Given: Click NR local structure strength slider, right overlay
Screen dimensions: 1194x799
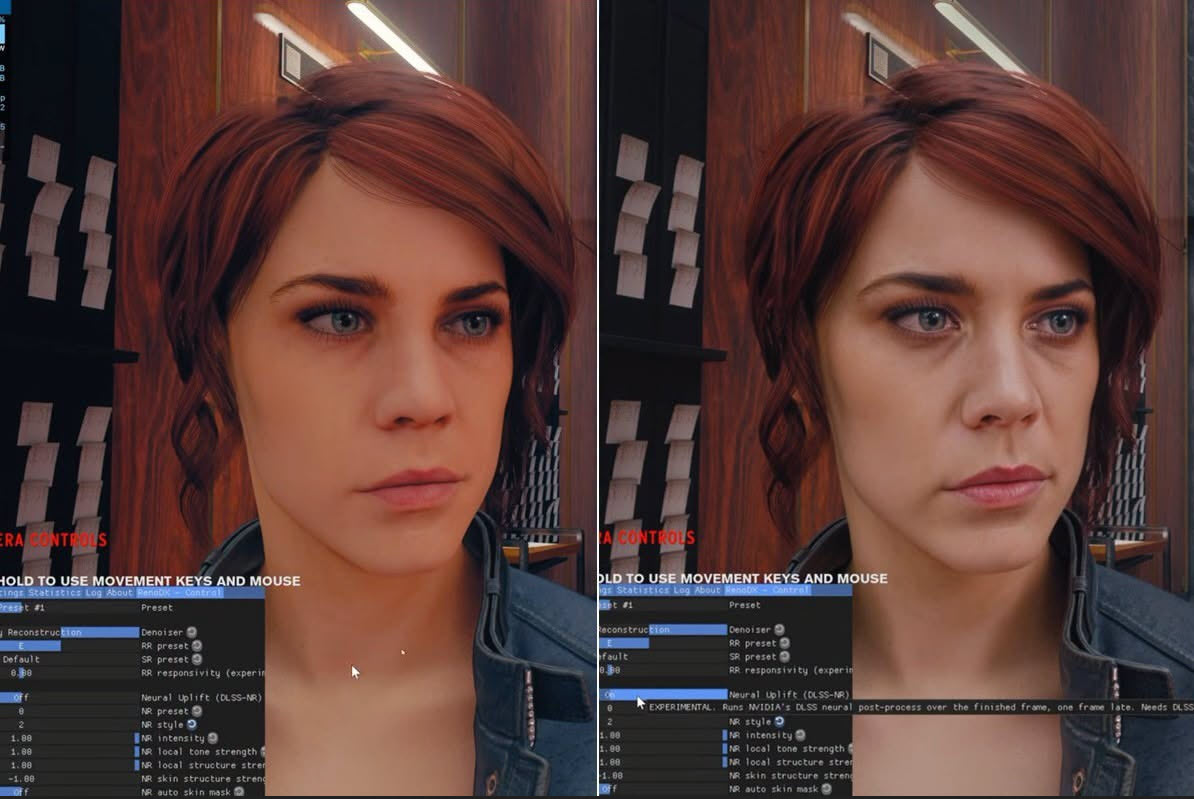Looking at the screenshot, I should click(x=662, y=762).
